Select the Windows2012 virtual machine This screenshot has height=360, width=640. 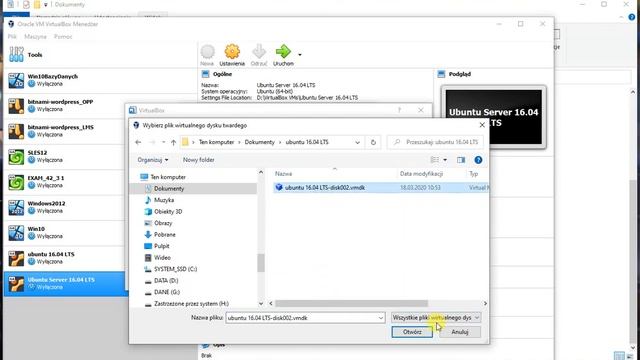pos(65,207)
